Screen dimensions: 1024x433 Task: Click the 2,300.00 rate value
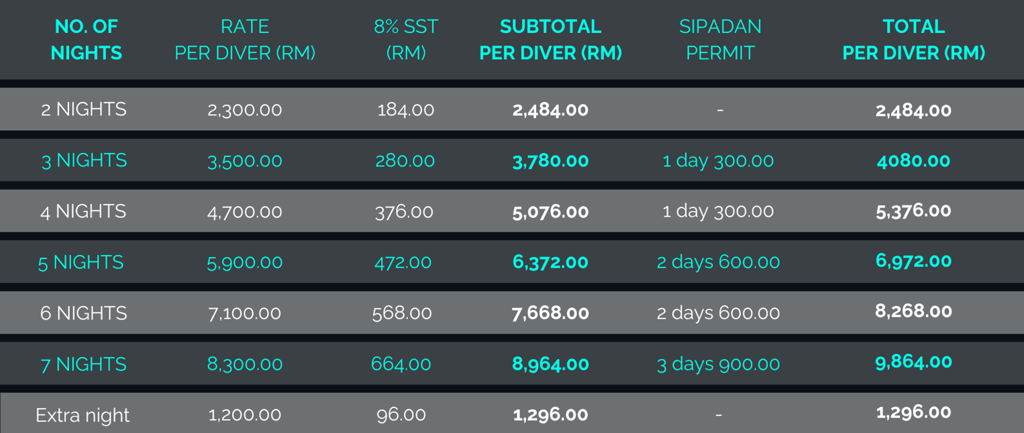(245, 110)
